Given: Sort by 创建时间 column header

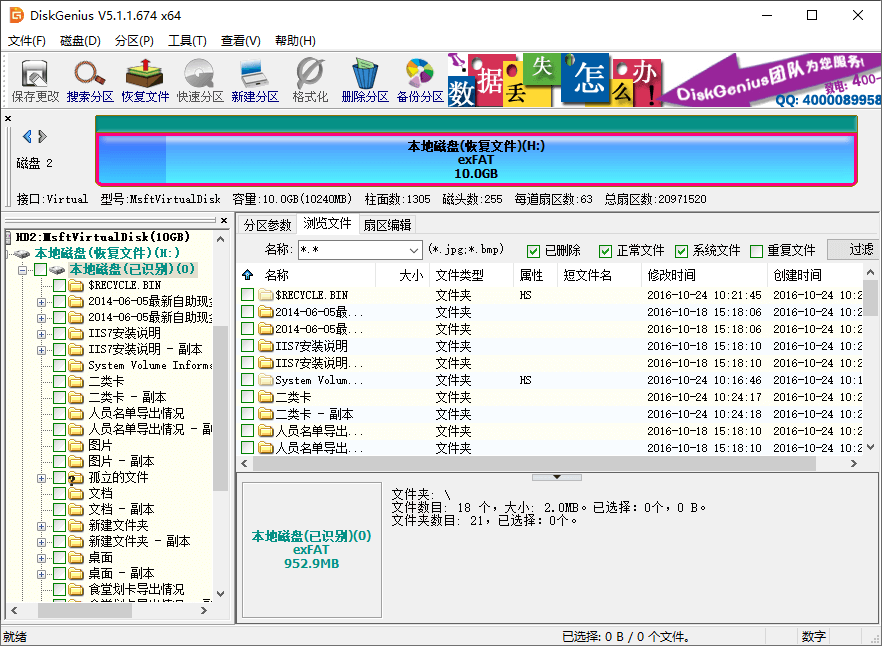Looking at the screenshot, I should point(814,275).
